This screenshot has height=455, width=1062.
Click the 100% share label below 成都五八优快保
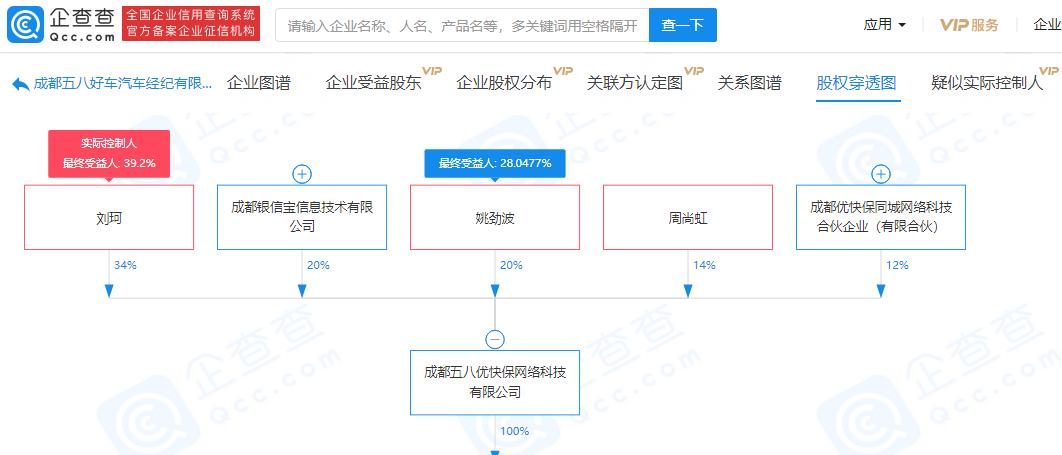(x=515, y=431)
